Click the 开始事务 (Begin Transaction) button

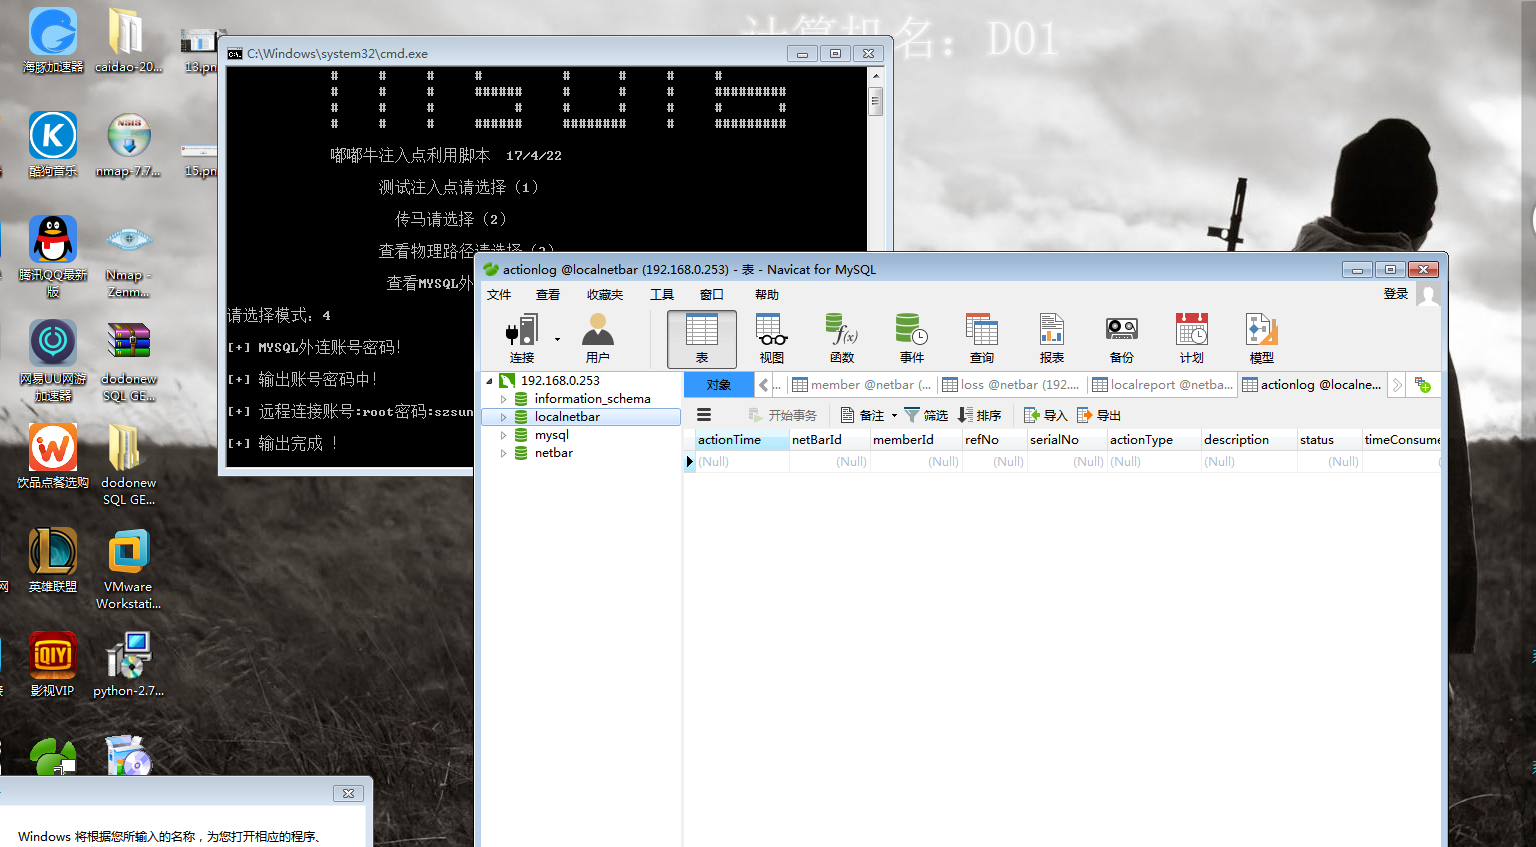[782, 415]
